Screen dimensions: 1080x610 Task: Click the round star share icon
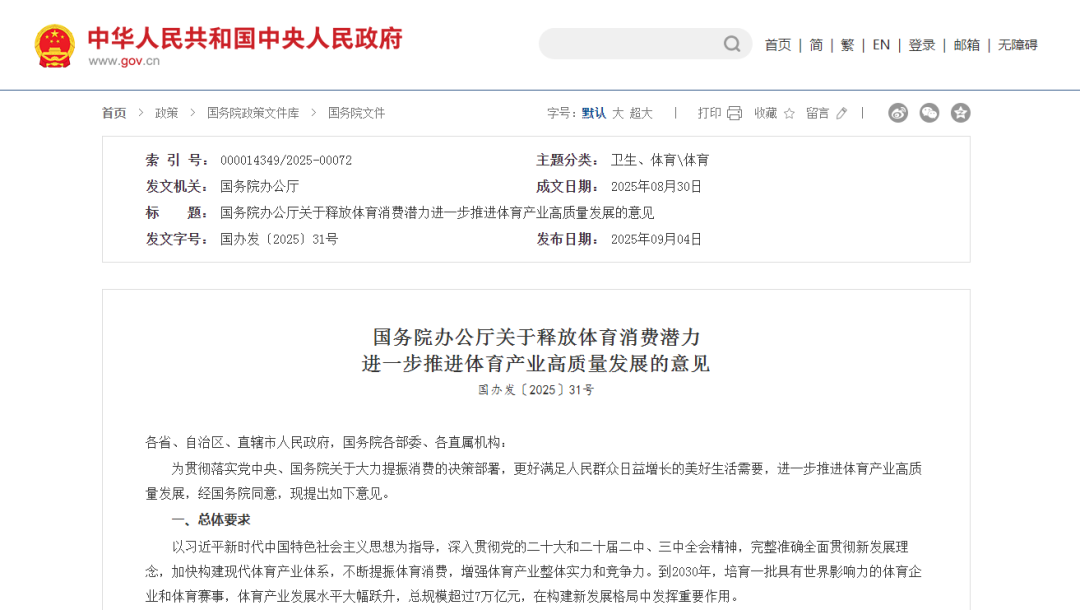(960, 113)
